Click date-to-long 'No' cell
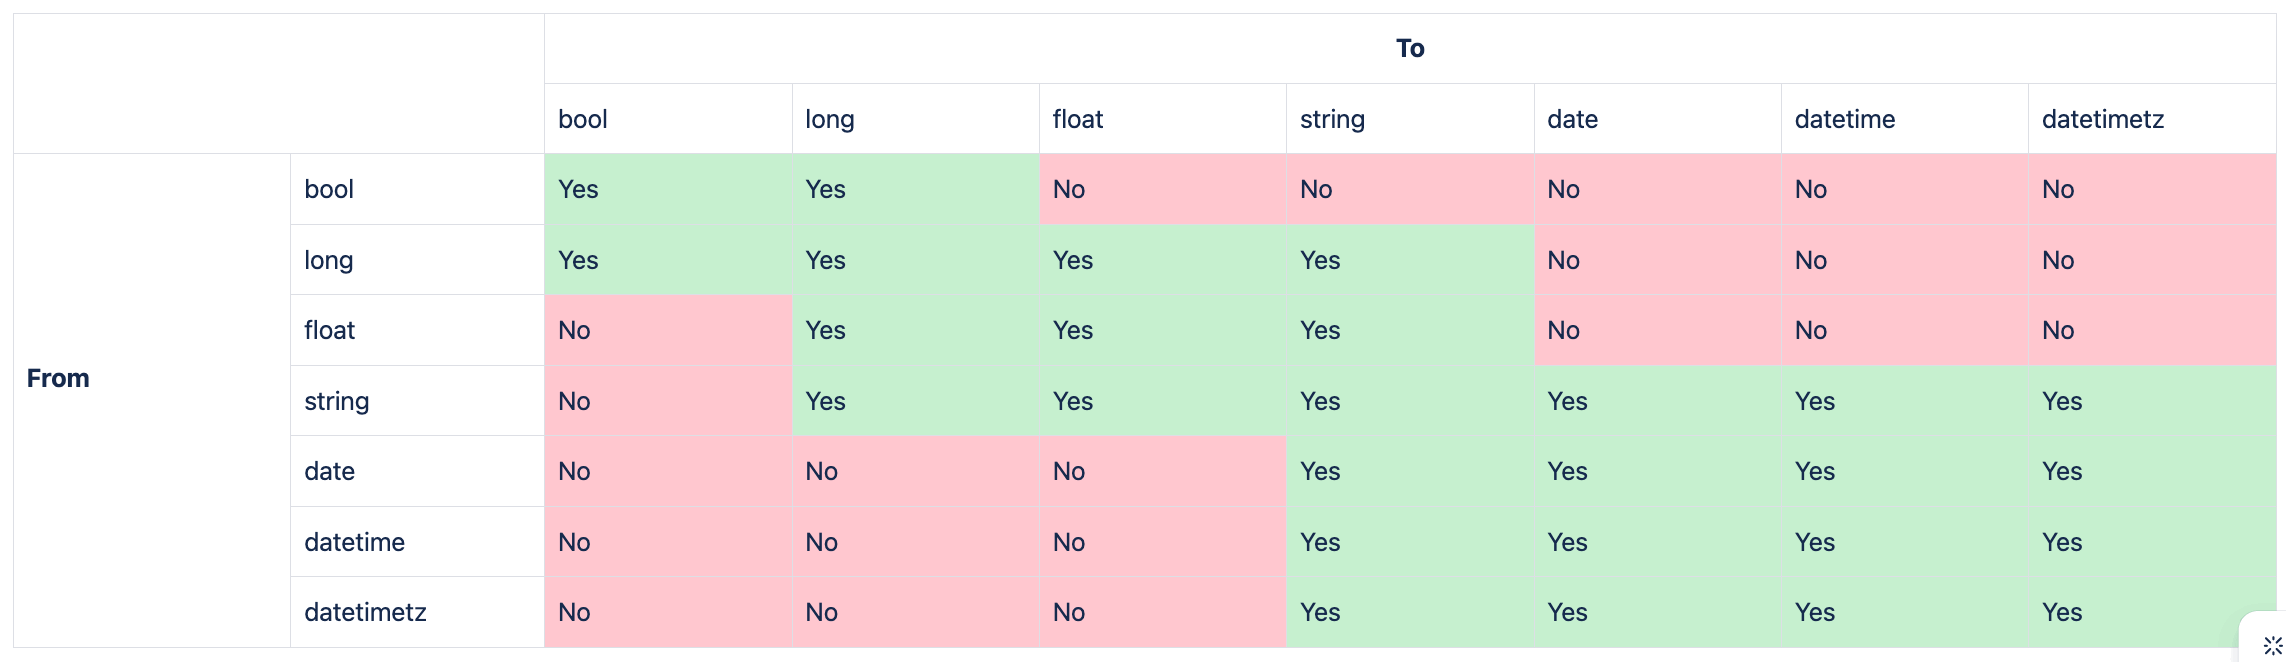The width and height of the screenshot is (2286, 662). tap(822, 471)
